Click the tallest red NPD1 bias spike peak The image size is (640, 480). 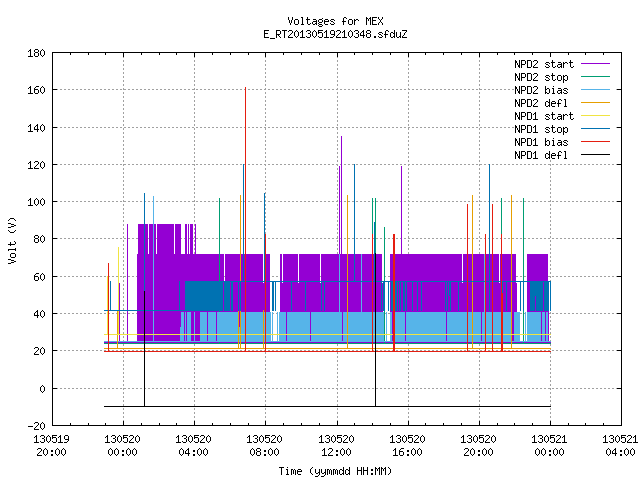[245, 88]
